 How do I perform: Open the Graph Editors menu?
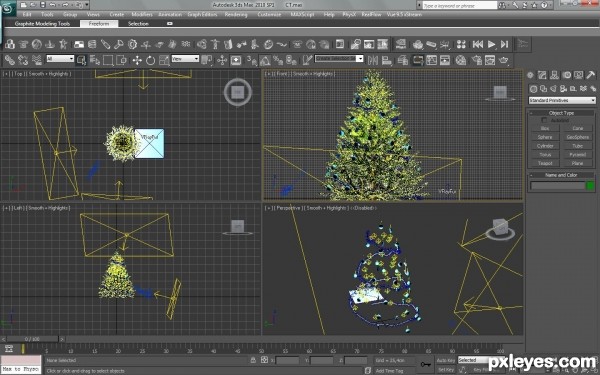[202, 15]
